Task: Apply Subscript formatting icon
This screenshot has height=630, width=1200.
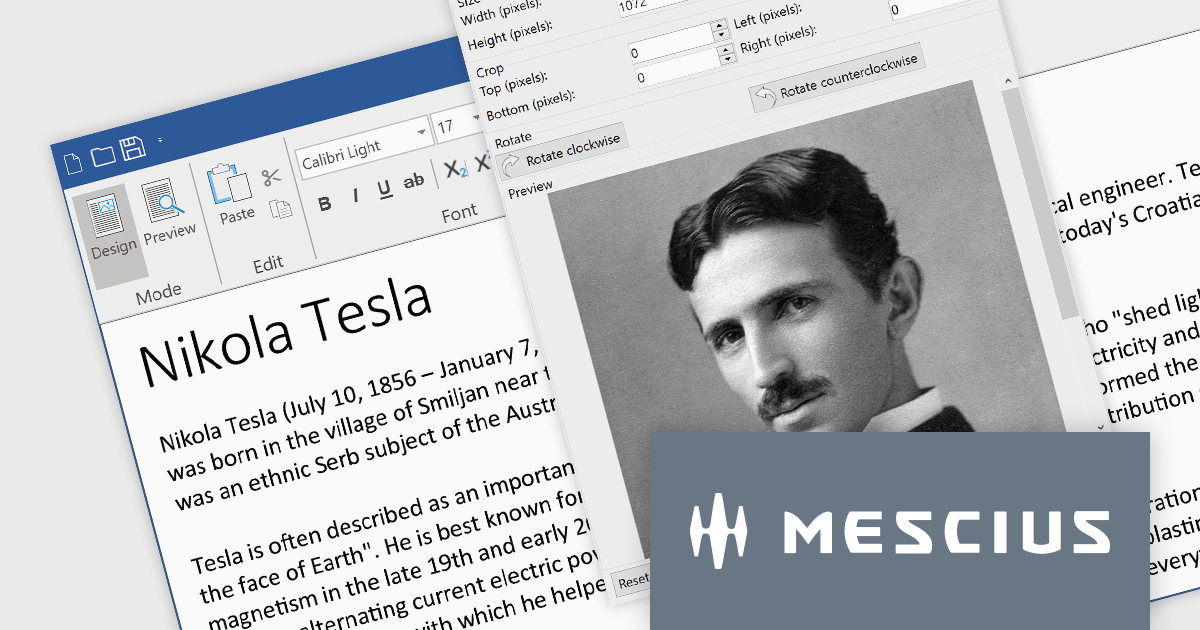Action: pyautogui.click(x=455, y=170)
